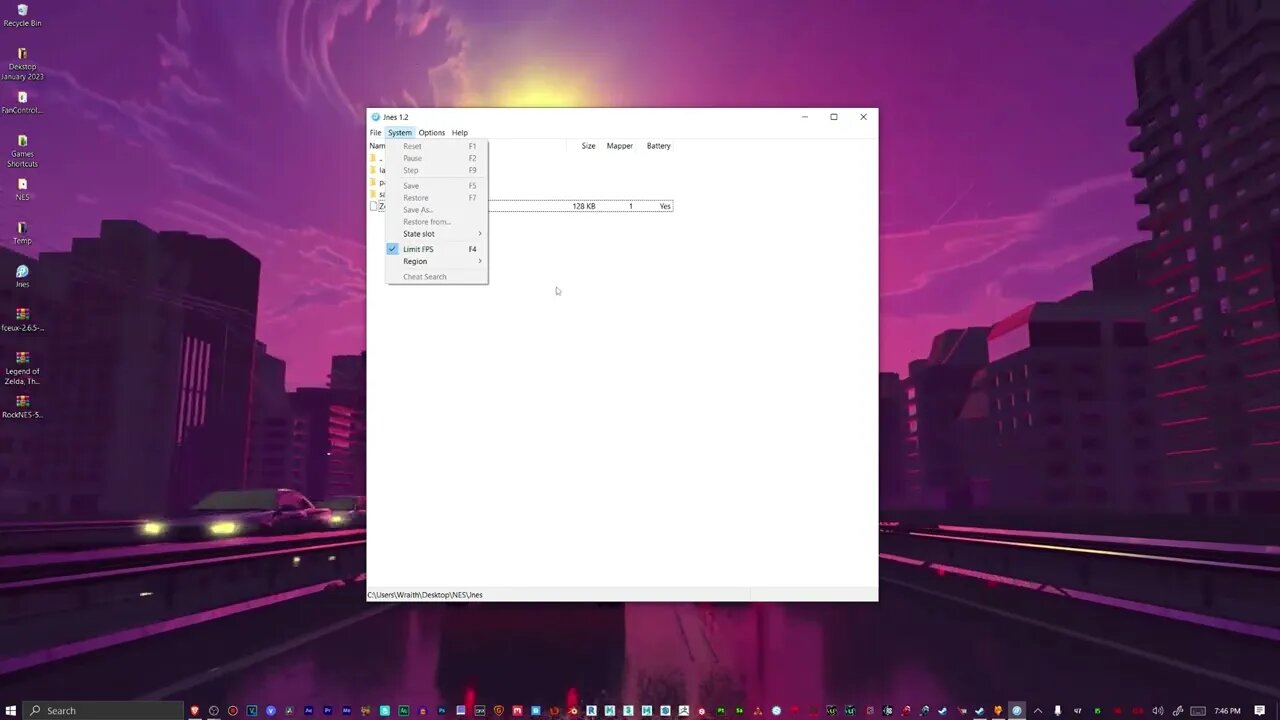Maximize the Jnes window
This screenshot has height=720, width=1280.
pyautogui.click(x=834, y=117)
